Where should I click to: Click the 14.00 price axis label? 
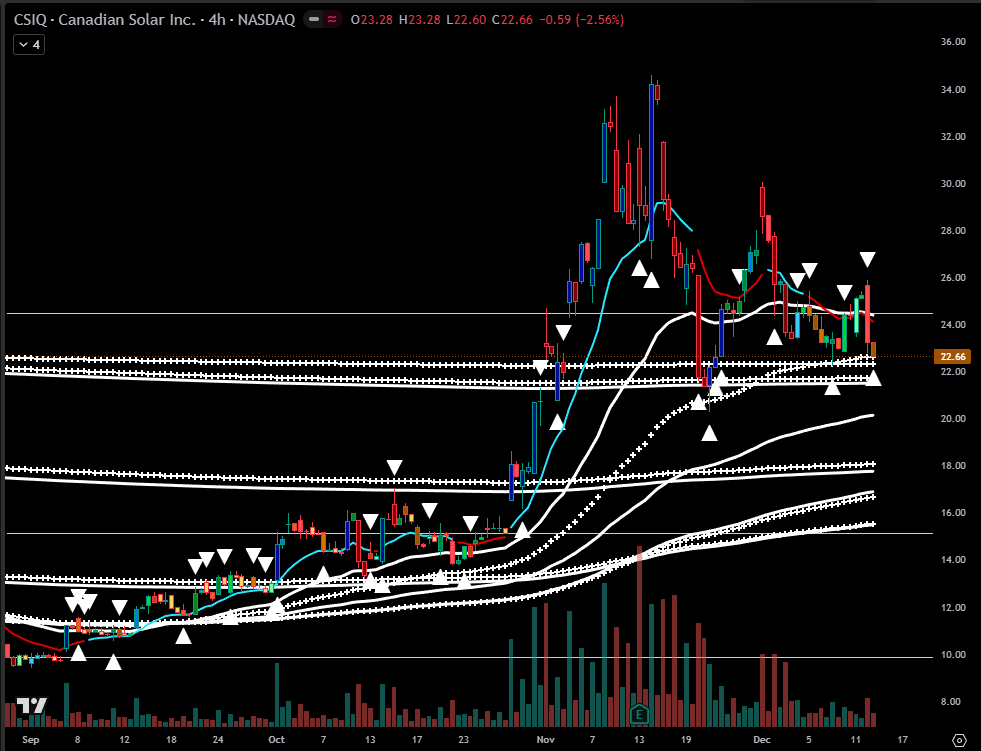953,559
